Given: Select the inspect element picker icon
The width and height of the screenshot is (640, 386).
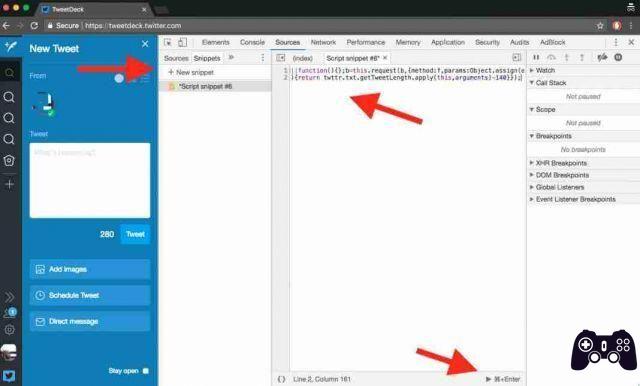Looking at the screenshot, I should (x=167, y=42).
